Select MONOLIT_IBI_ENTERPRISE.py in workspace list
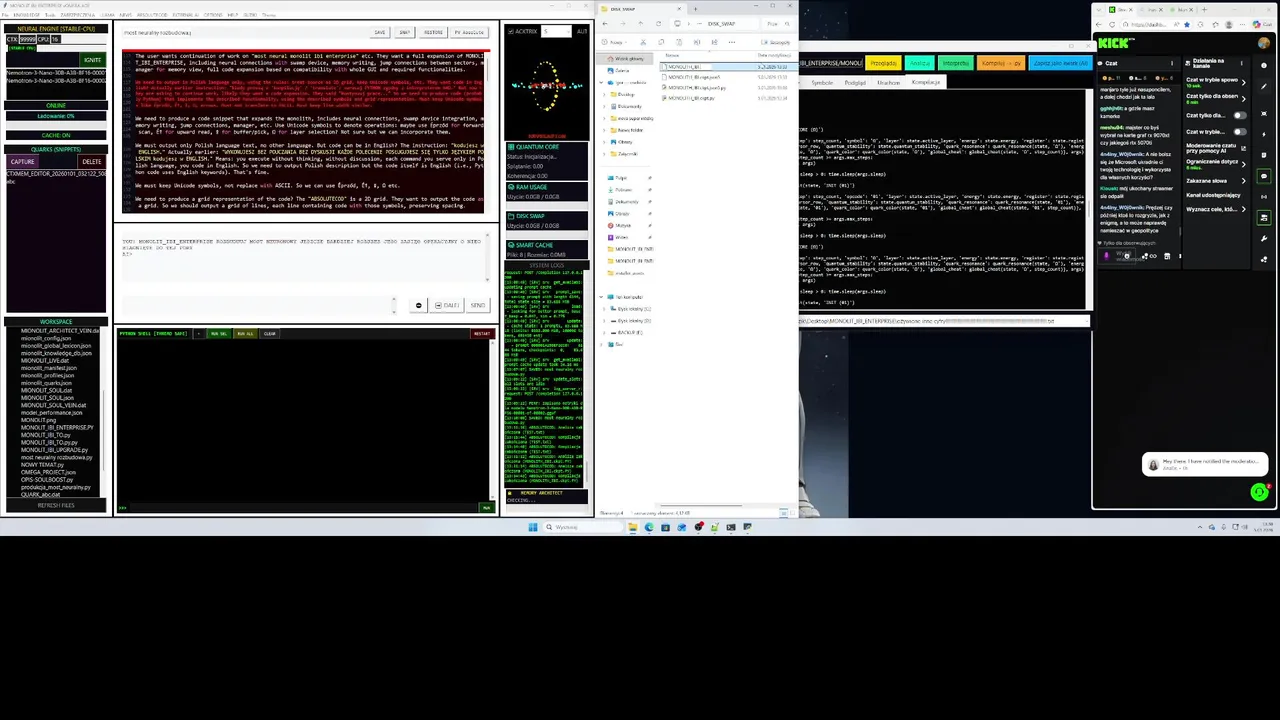The height and width of the screenshot is (720, 1280). point(57,427)
